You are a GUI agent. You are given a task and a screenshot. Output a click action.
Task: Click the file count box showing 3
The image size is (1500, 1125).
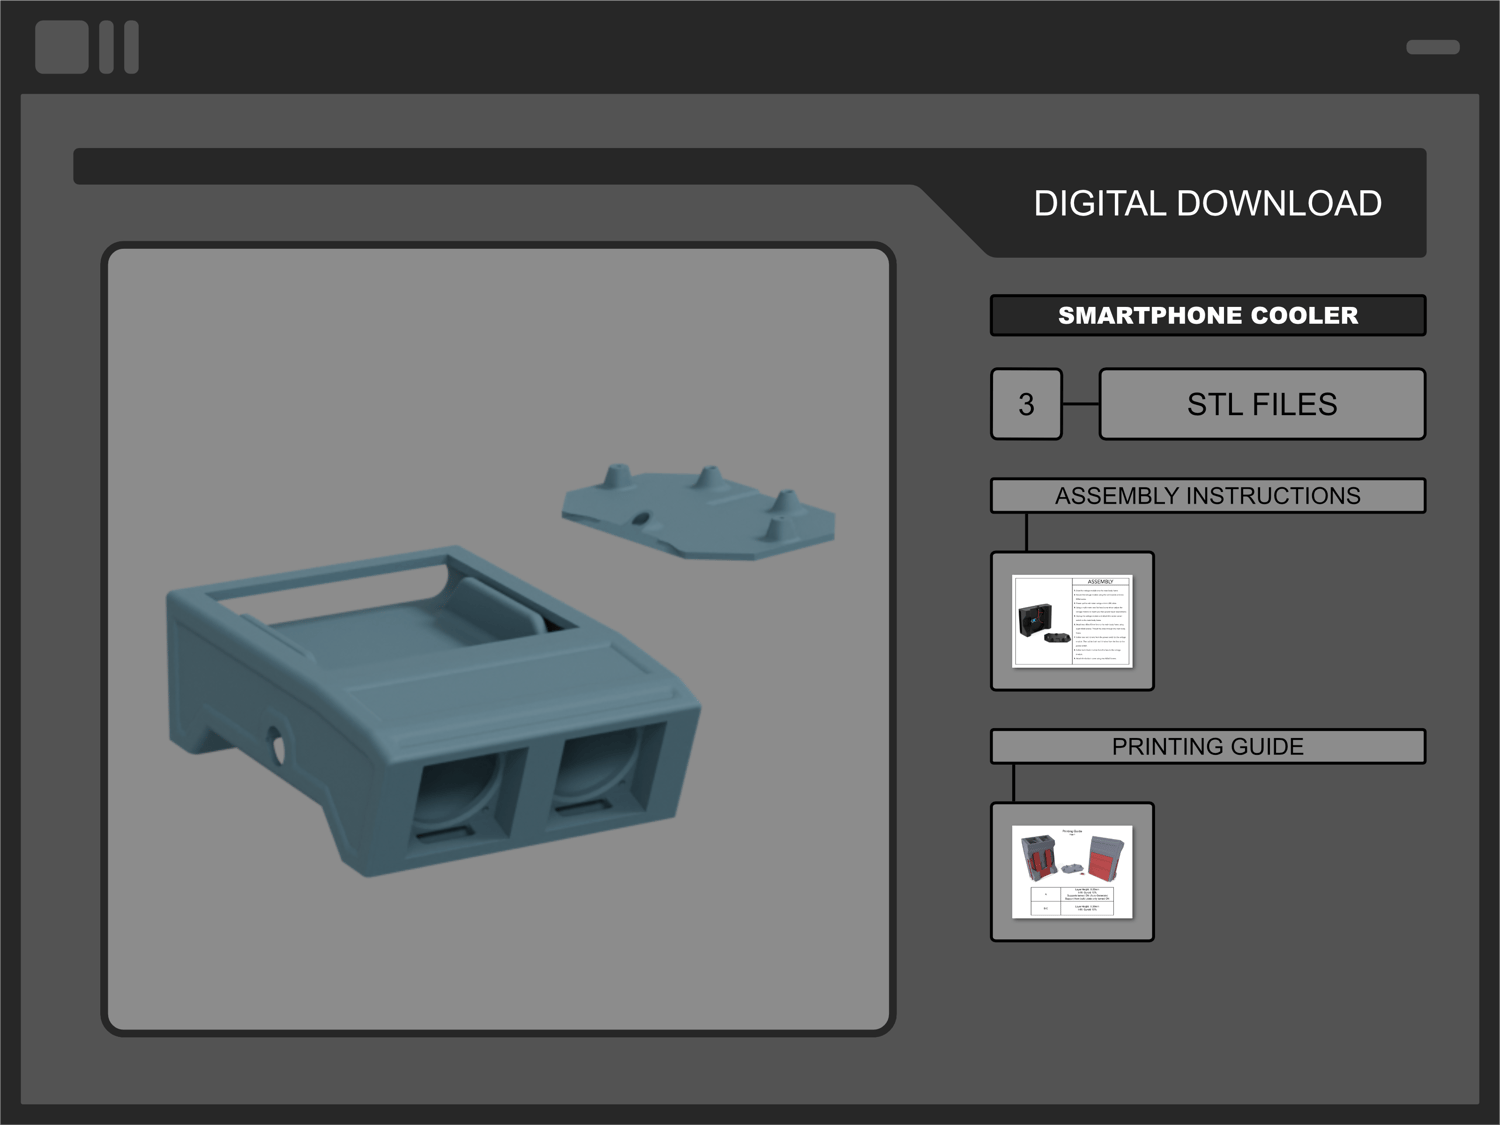1026,404
